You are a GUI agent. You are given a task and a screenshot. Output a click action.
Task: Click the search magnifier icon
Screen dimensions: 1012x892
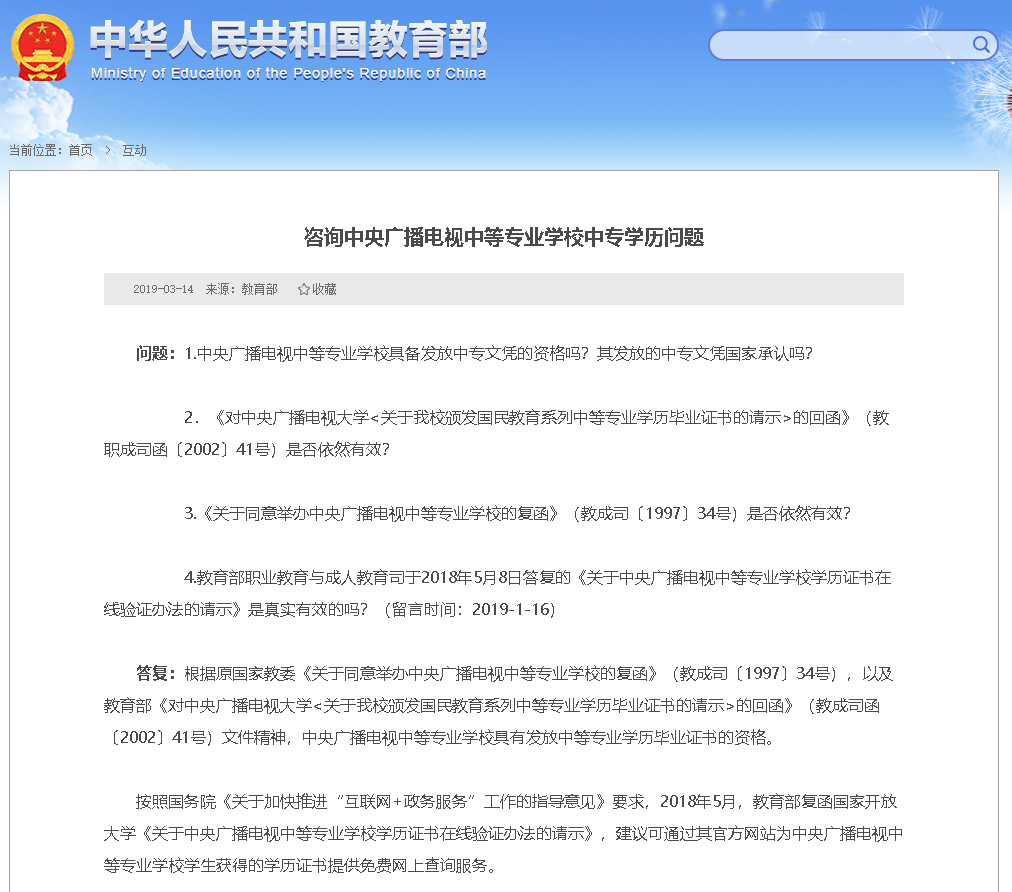(981, 45)
